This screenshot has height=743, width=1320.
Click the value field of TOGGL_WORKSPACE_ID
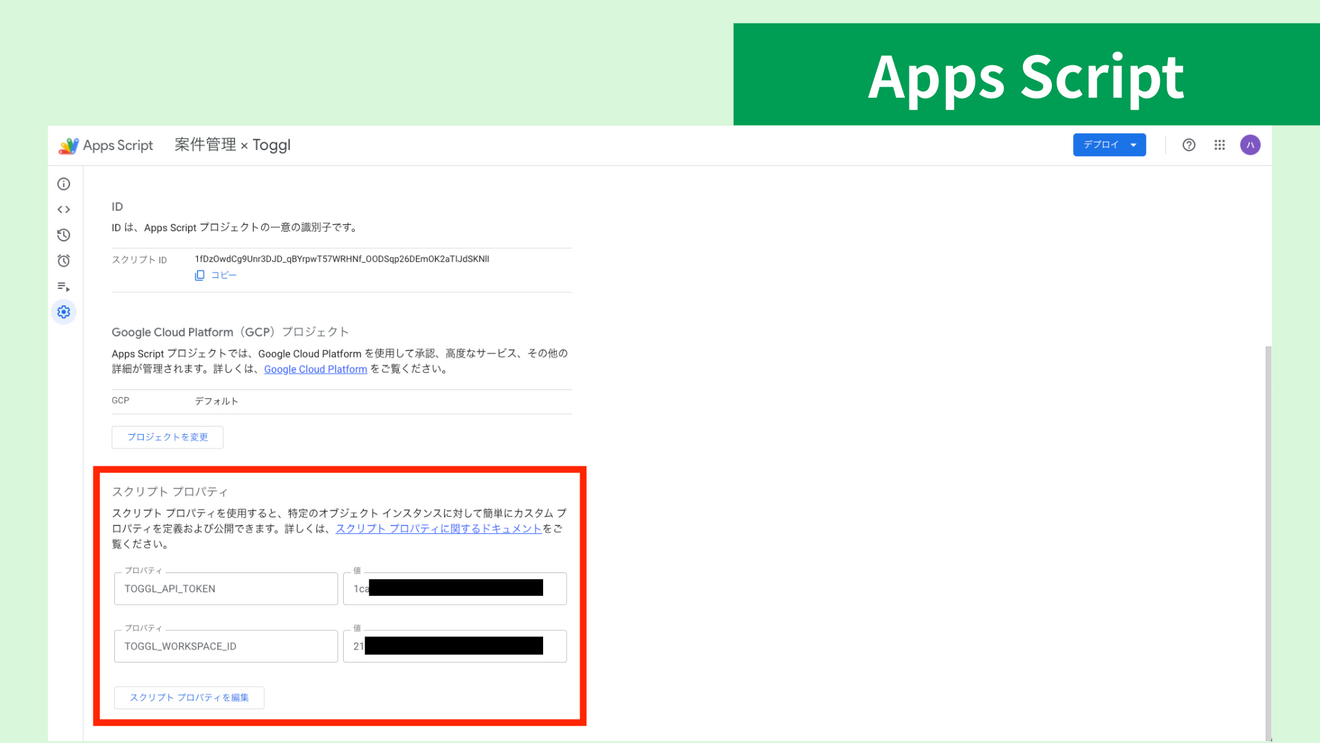455,646
